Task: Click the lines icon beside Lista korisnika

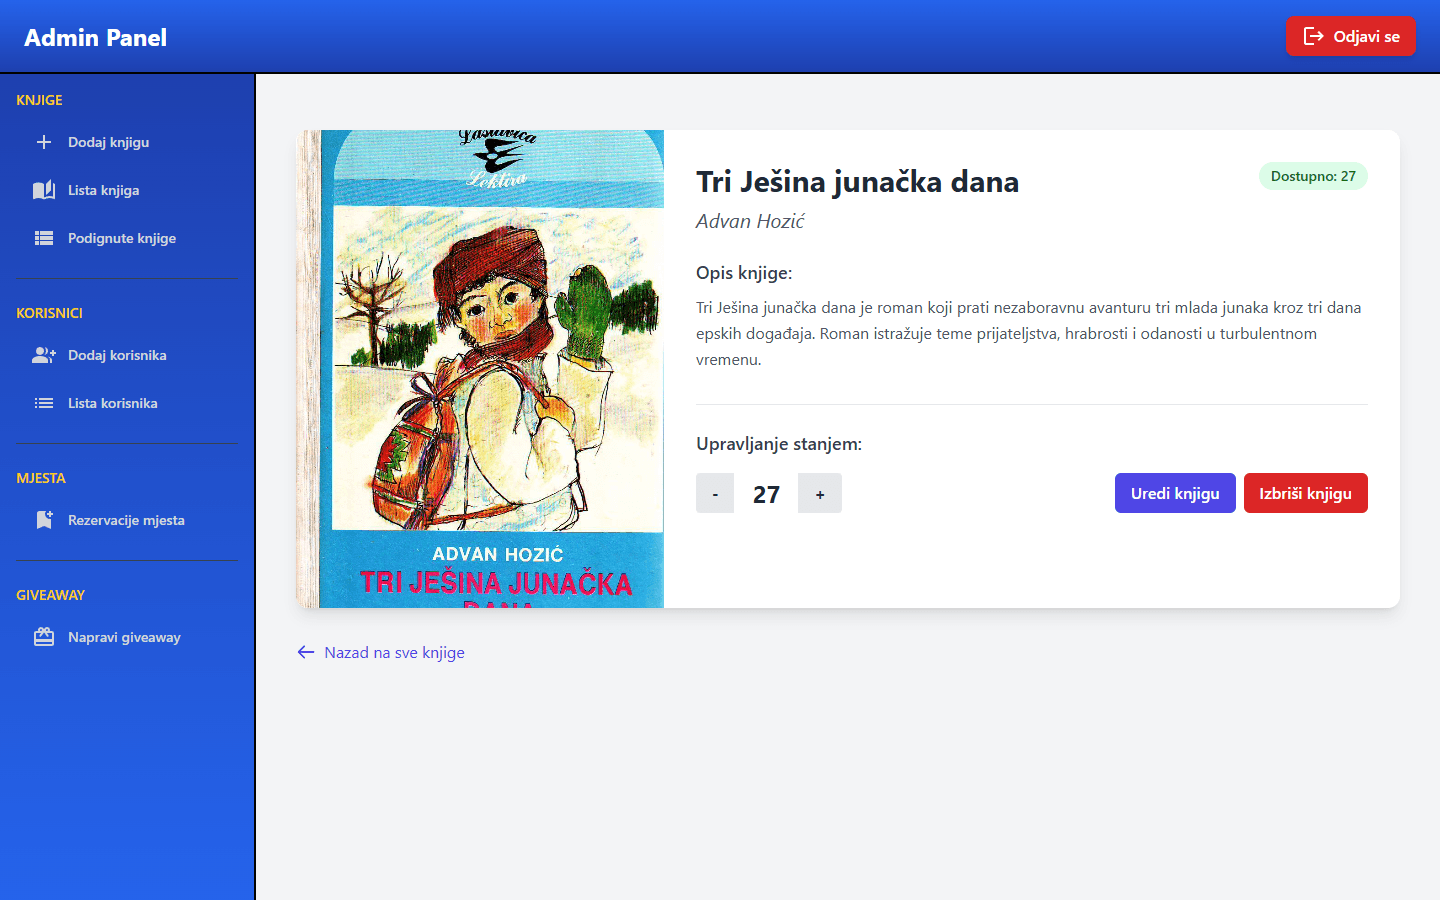Action: (x=44, y=403)
